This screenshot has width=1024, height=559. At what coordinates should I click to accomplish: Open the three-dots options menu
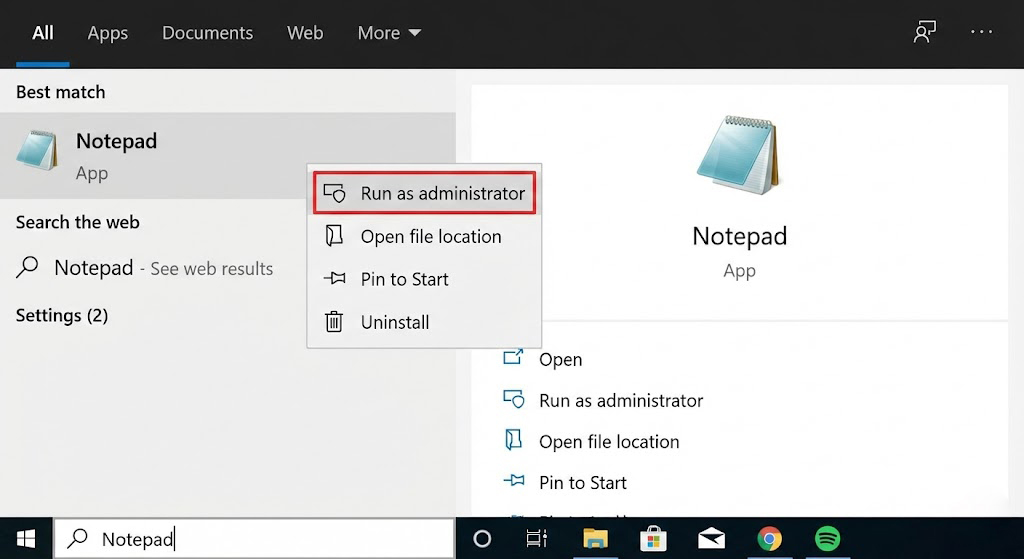pyautogui.click(x=981, y=33)
